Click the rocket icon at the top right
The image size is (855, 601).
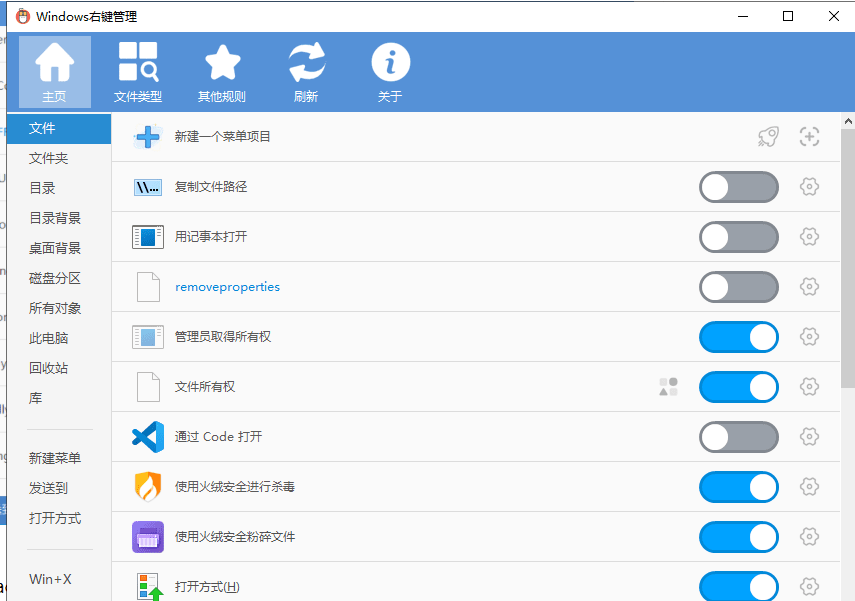pyautogui.click(x=767, y=136)
